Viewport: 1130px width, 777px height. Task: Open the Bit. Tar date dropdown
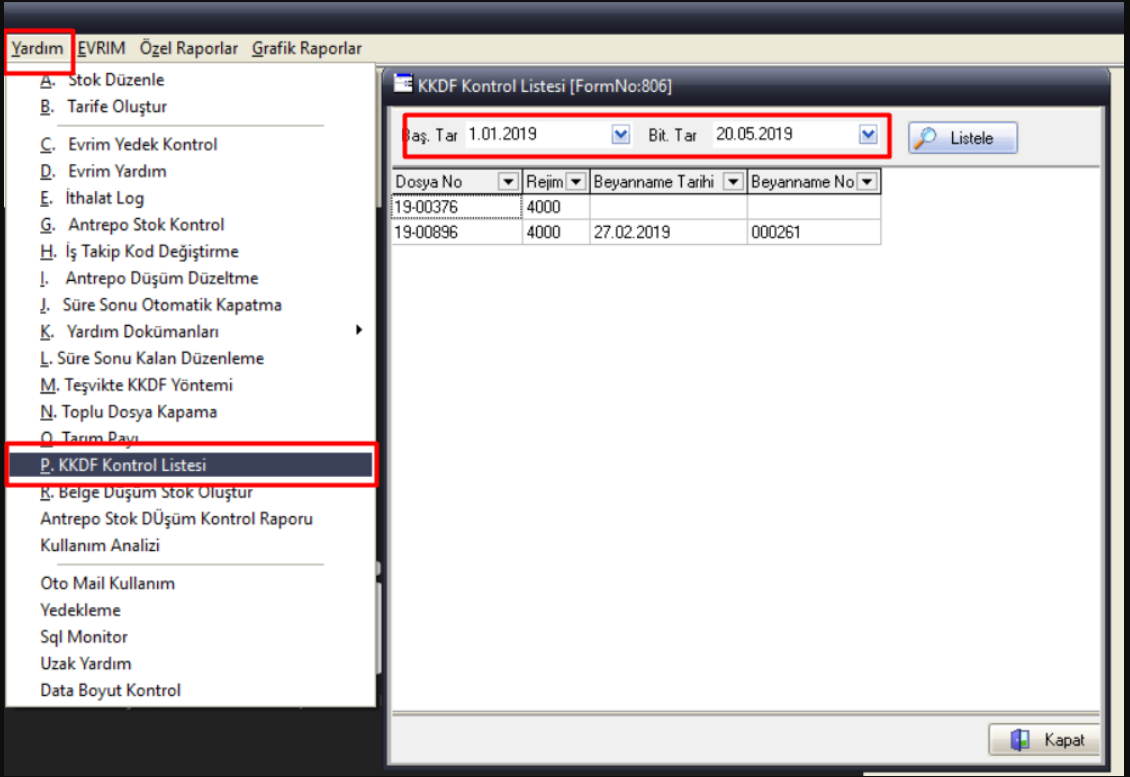tap(868, 135)
